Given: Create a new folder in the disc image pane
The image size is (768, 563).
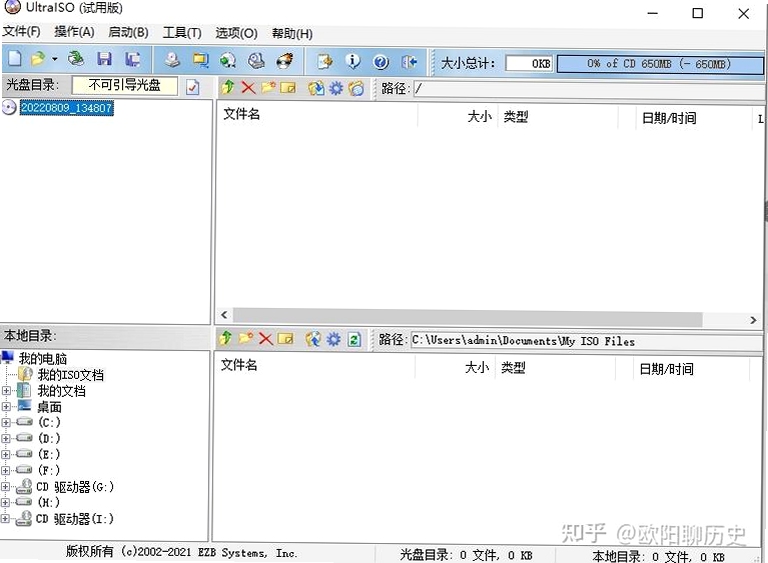Looking at the screenshot, I should coord(268,88).
